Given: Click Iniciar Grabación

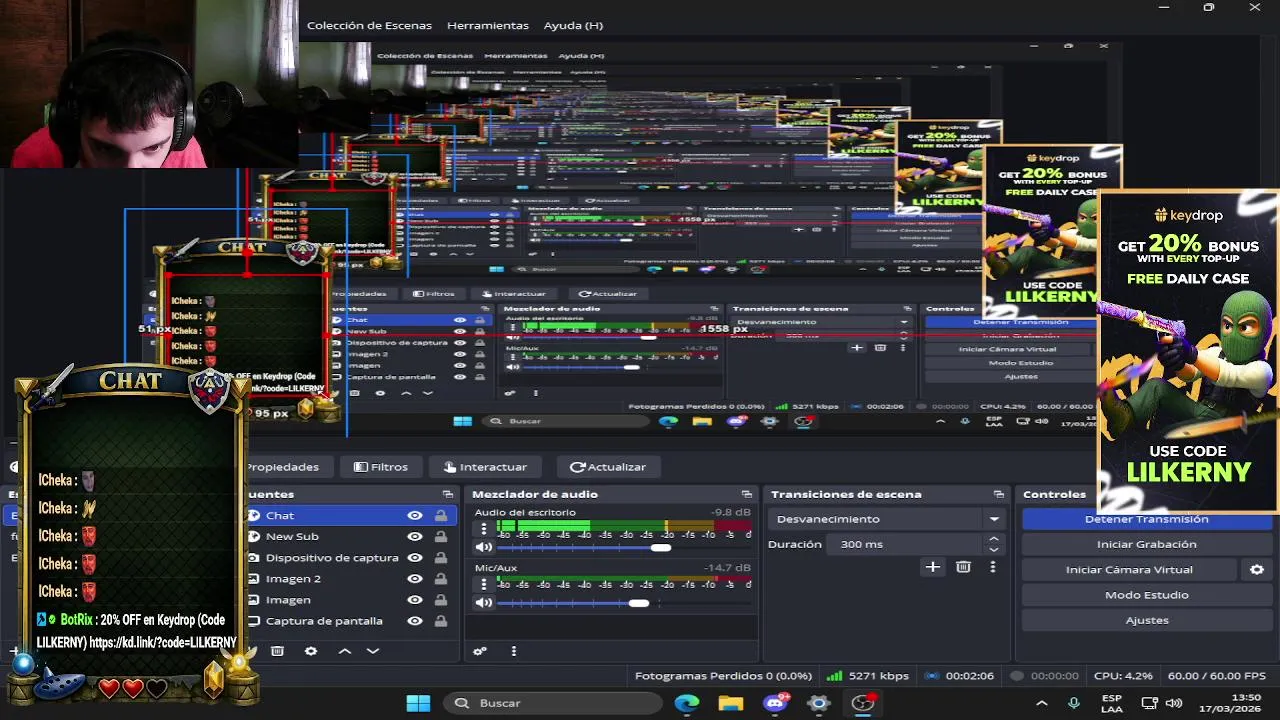Looking at the screenshot, I should click(1146, 544).
